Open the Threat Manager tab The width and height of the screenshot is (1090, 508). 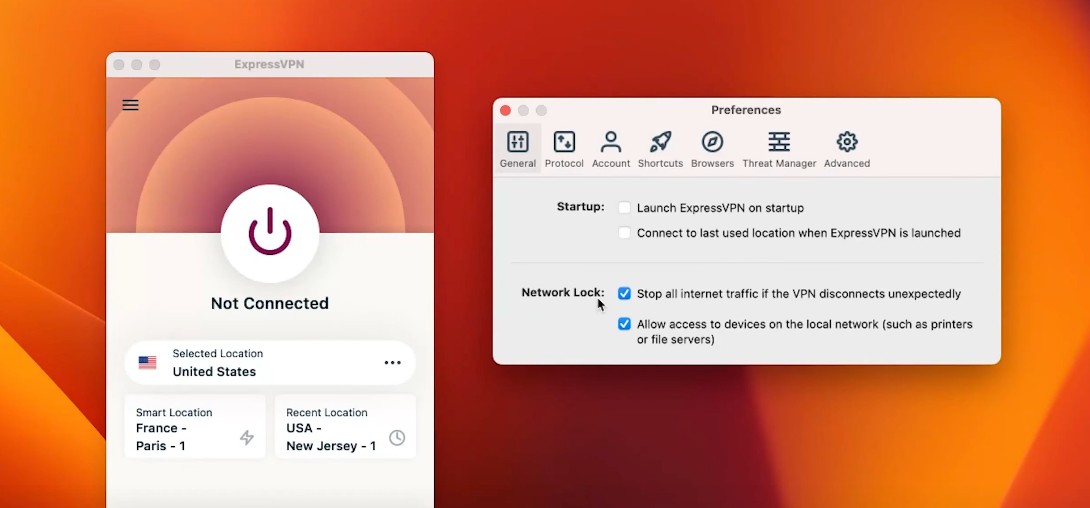(x=779, y=149)
